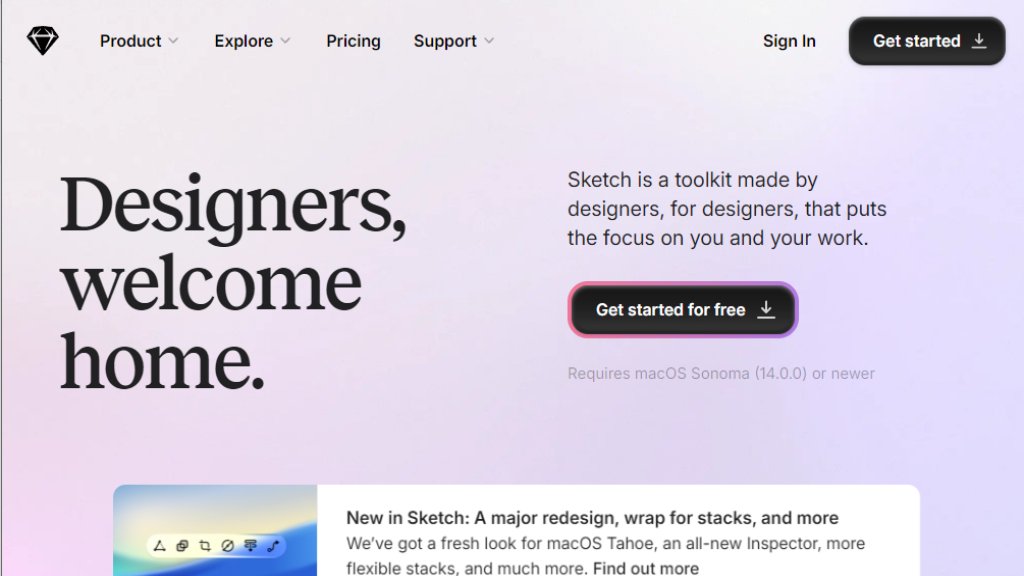Click the slashed circle icon in the thumbnail

(x=227, y=546)
